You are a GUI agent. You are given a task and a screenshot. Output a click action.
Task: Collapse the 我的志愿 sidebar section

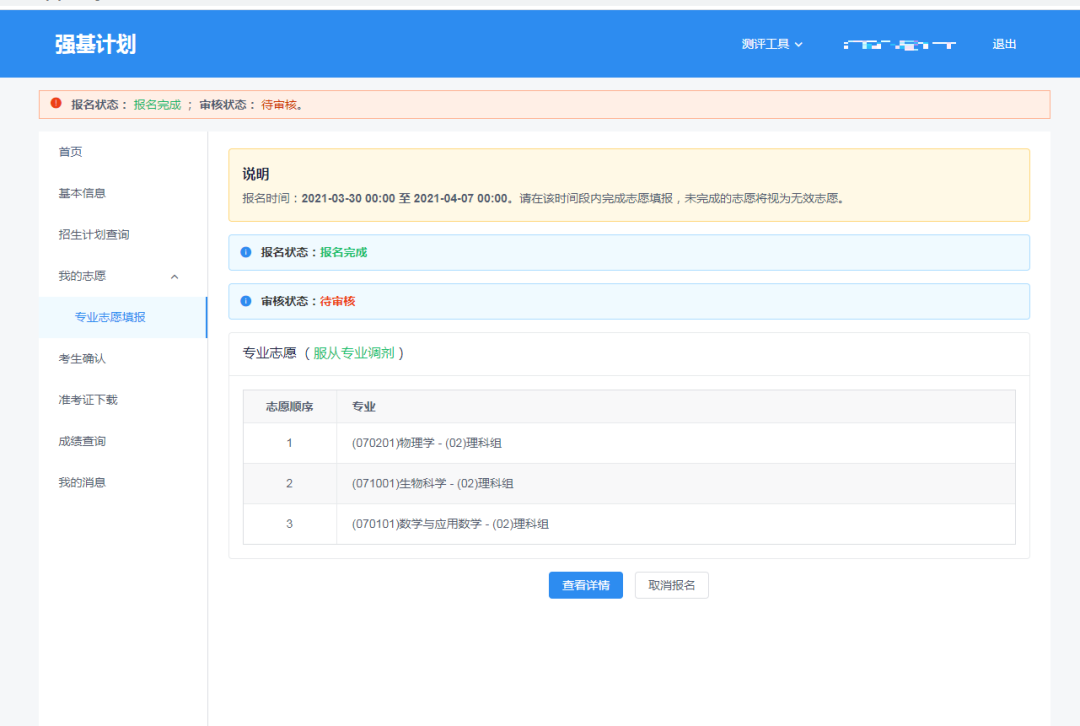click(175, 276)
